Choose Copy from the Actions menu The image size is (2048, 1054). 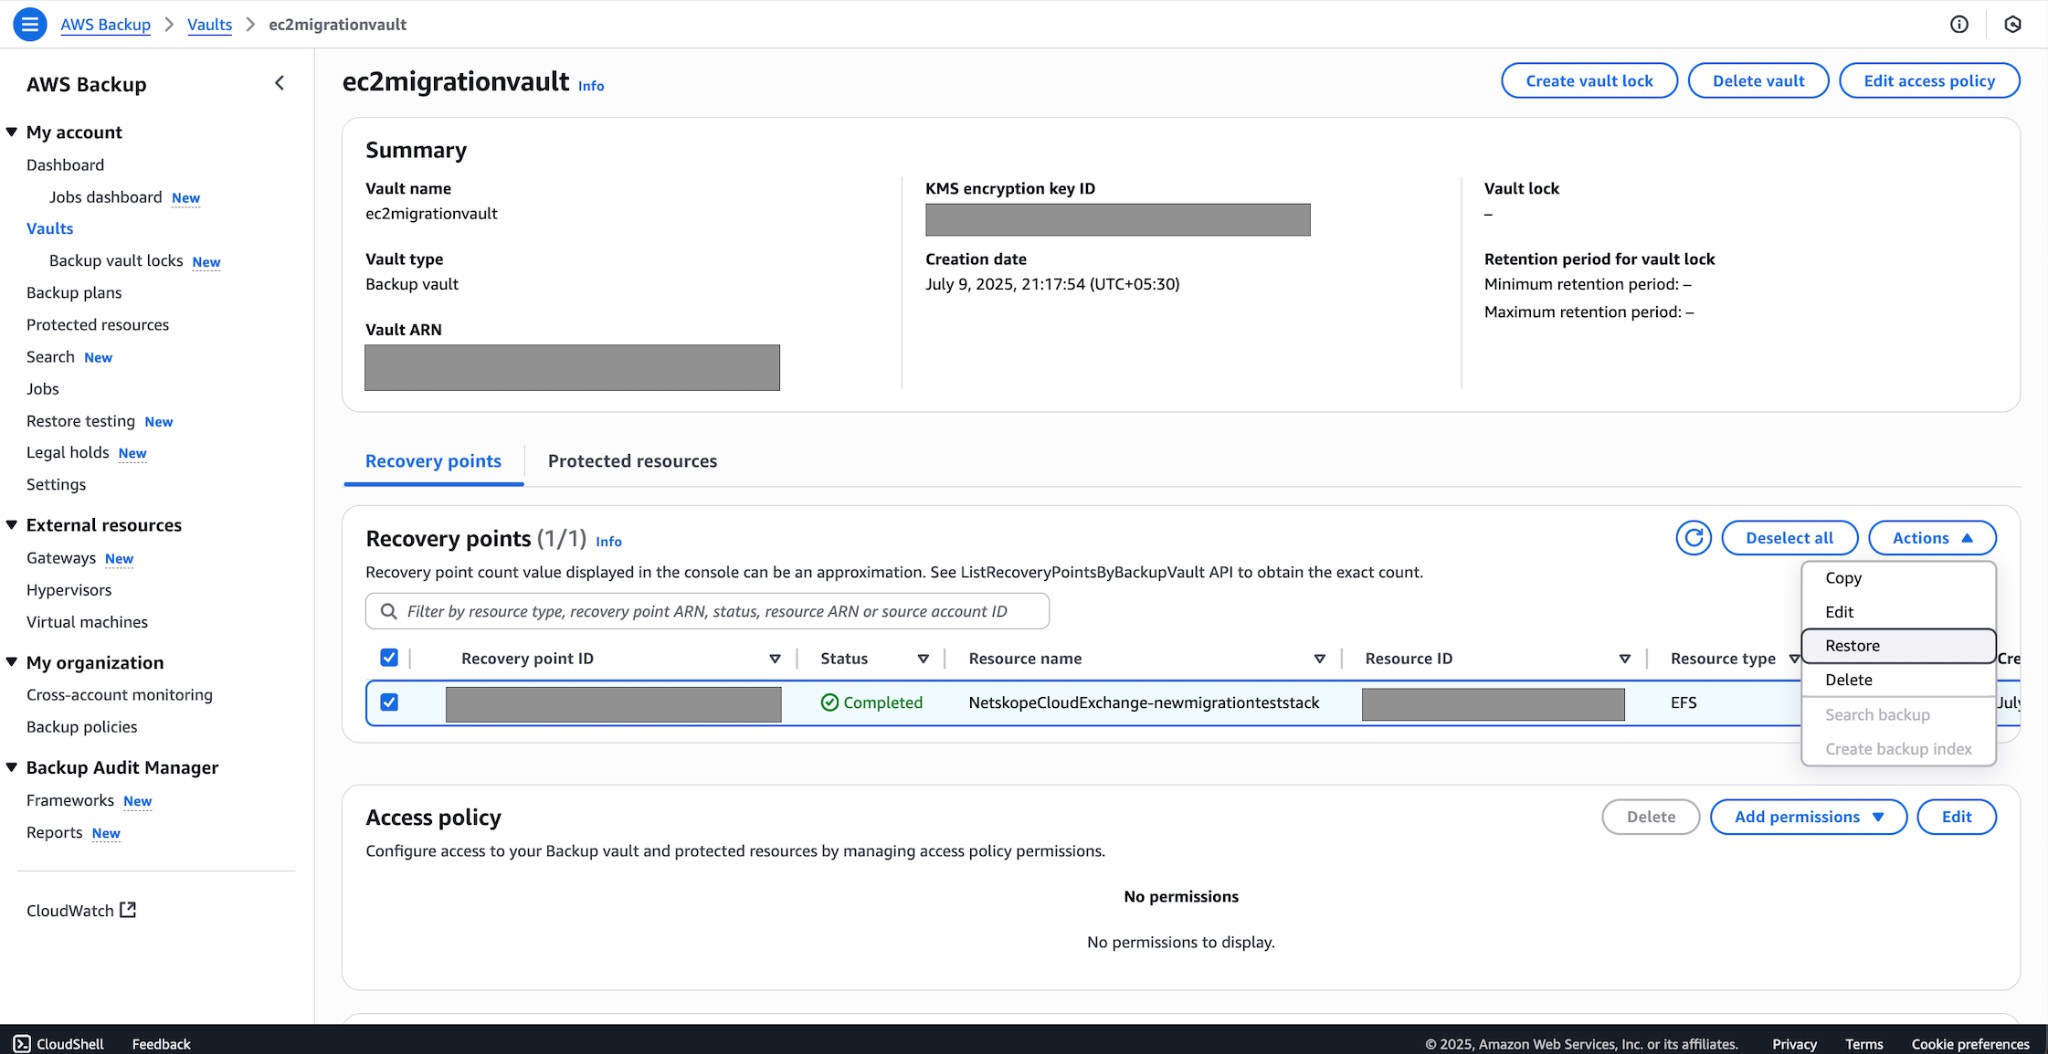pyautogui.click(x=1898, y=578)
